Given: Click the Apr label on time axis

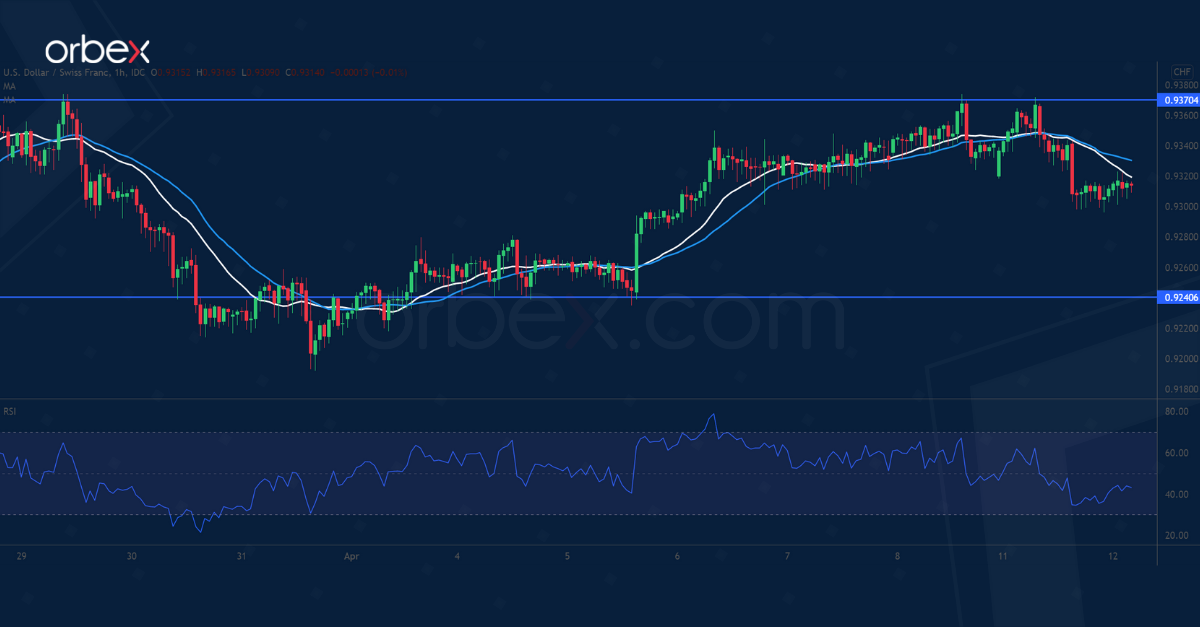Looking at the screenshot, I should [x=351, y=554].
